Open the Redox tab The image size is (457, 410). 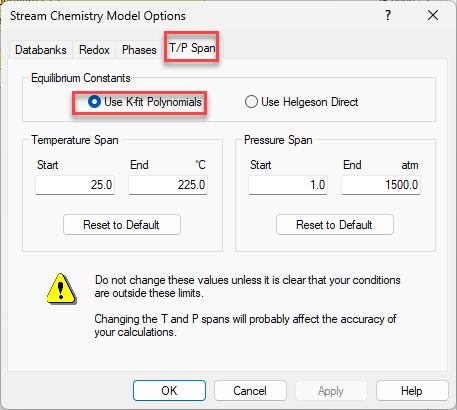(94, 50)
